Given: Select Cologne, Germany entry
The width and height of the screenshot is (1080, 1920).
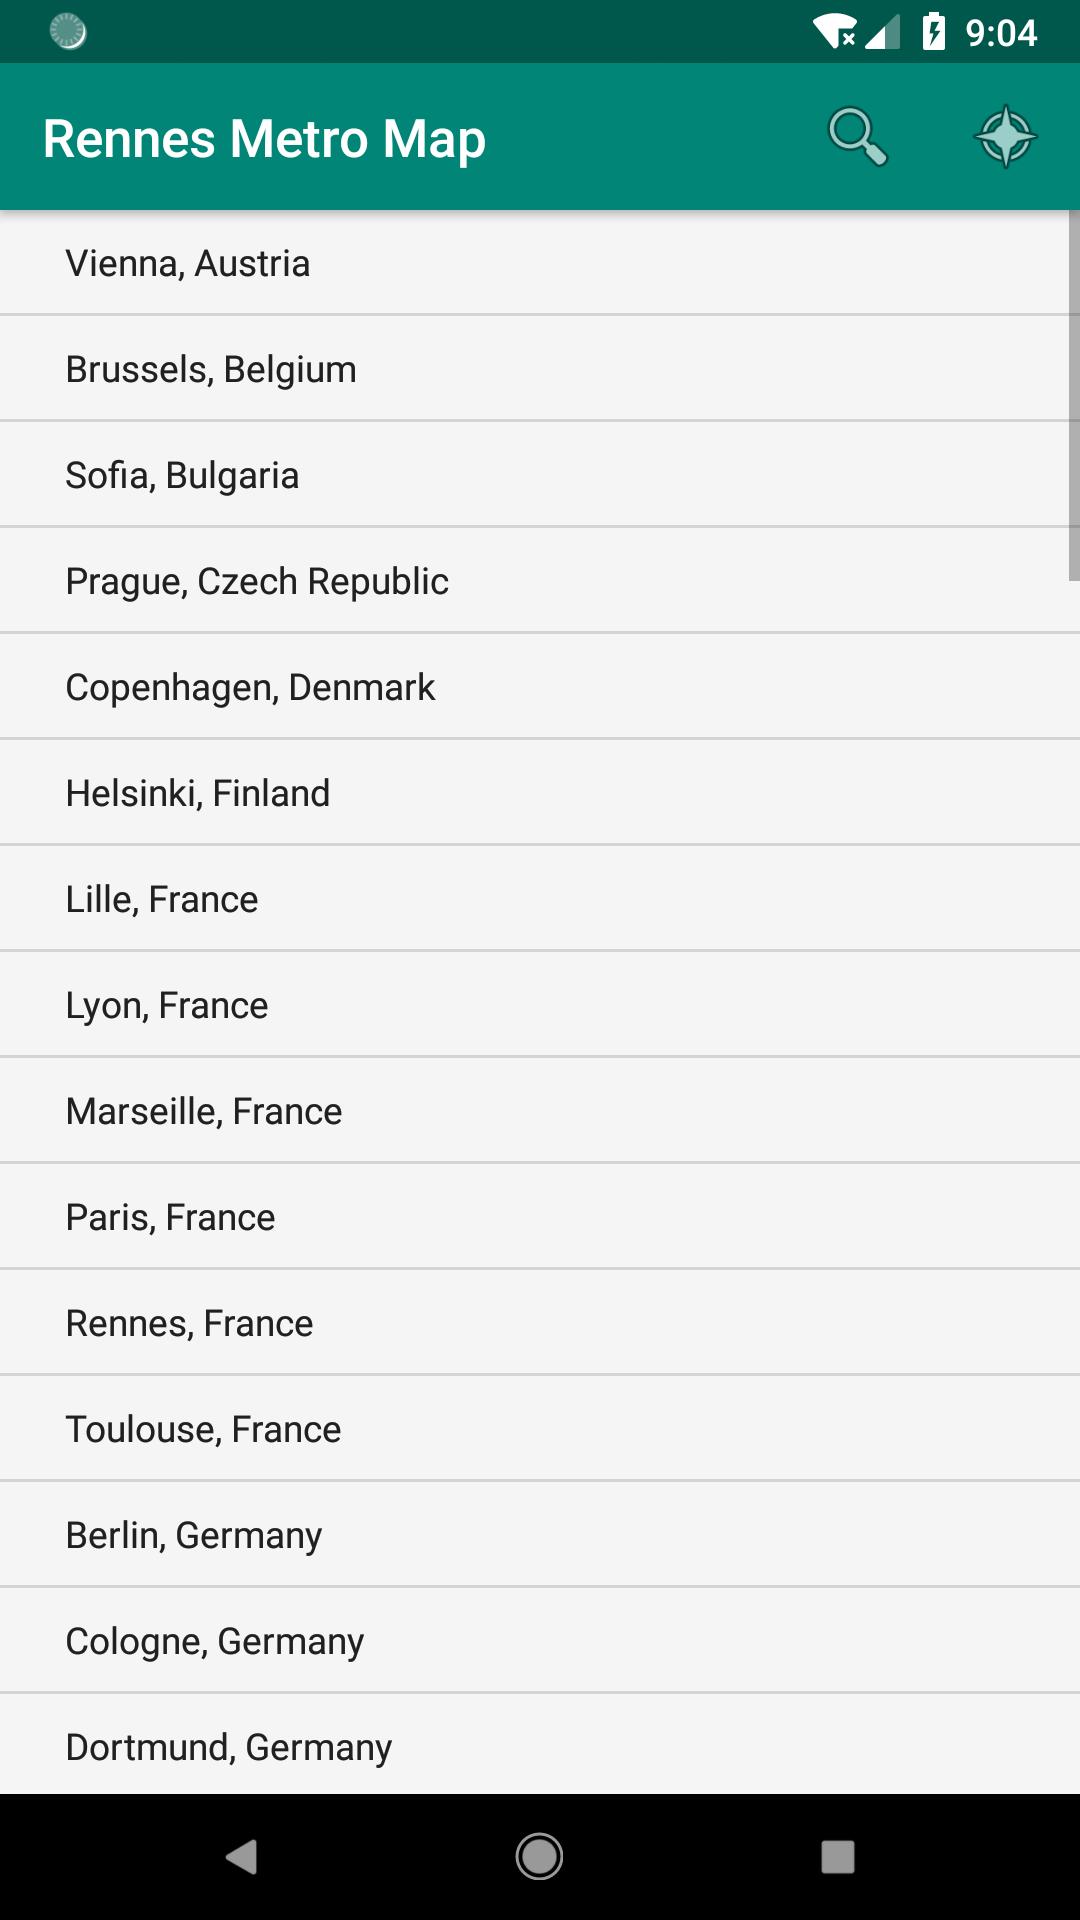Looking at the screenshot, I should pos(540,1641).
